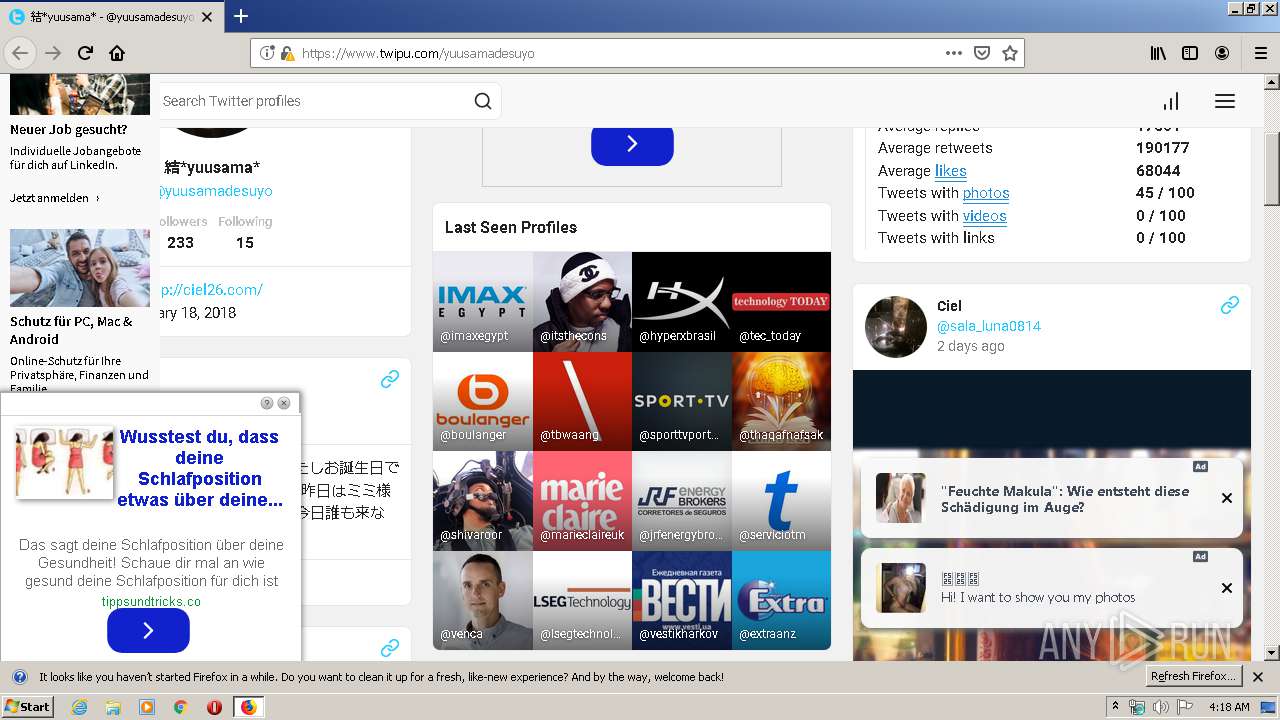Dismiss the 'Feuchte Makula' ad notification
This screenshot has width=1280, height=720.
tap(1227, 498)
